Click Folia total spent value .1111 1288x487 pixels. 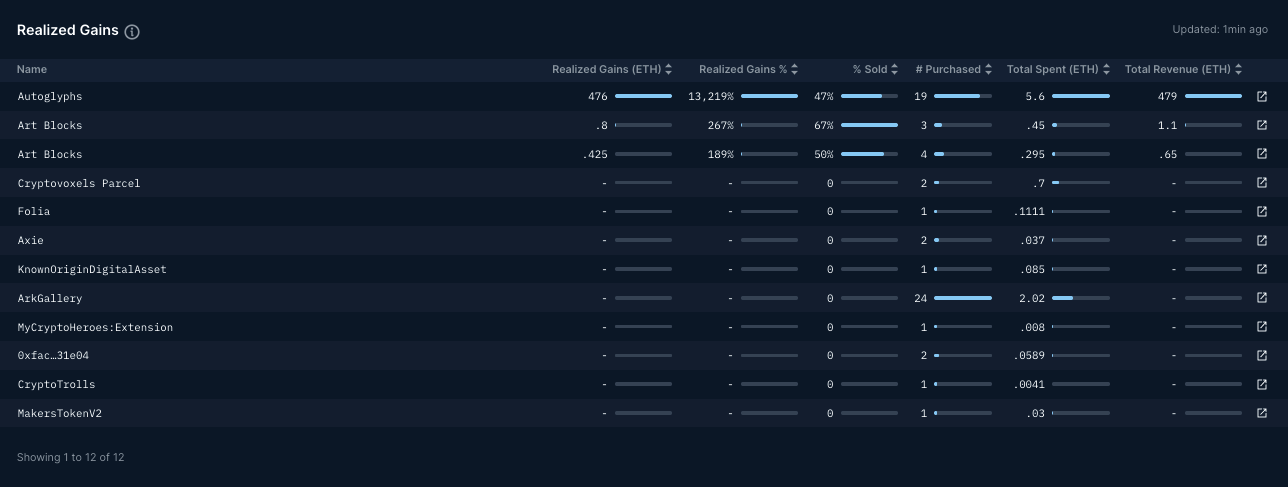coord(1029,212)
